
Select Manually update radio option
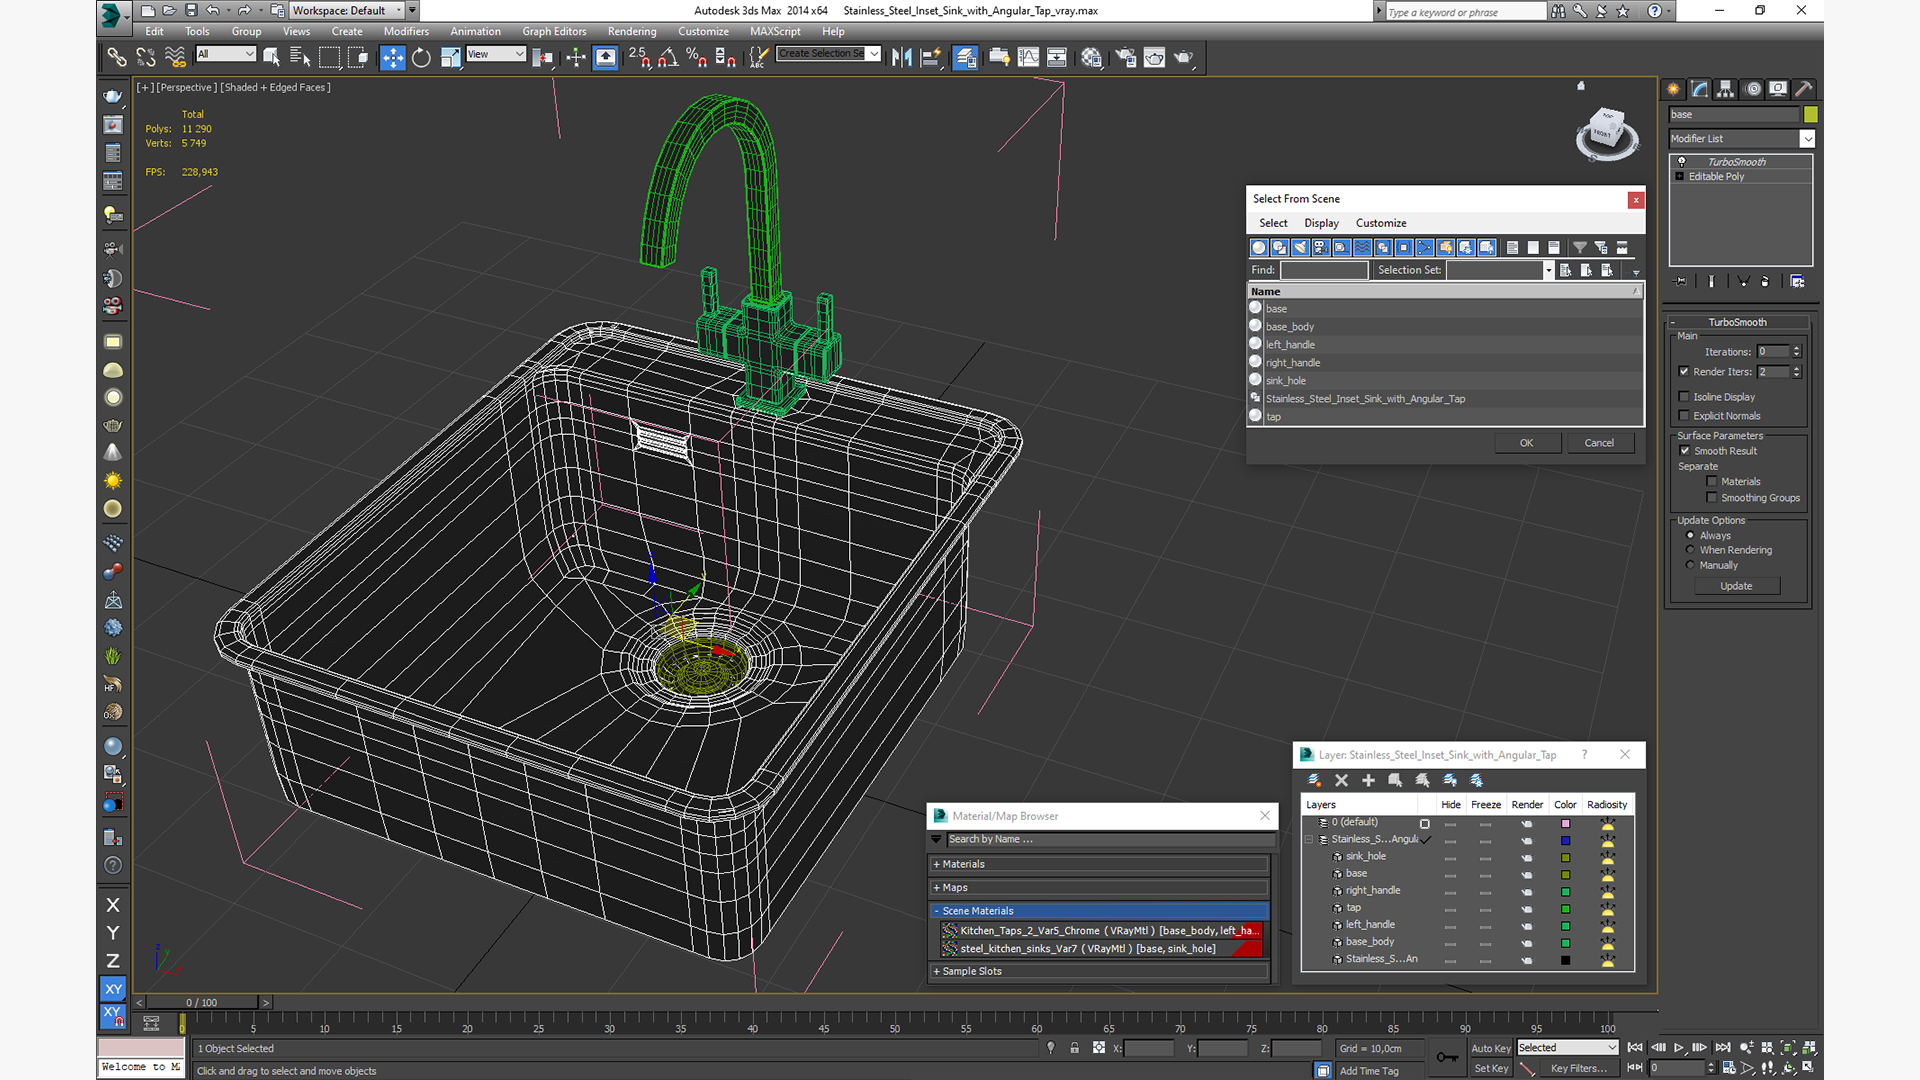[1691, 565]
